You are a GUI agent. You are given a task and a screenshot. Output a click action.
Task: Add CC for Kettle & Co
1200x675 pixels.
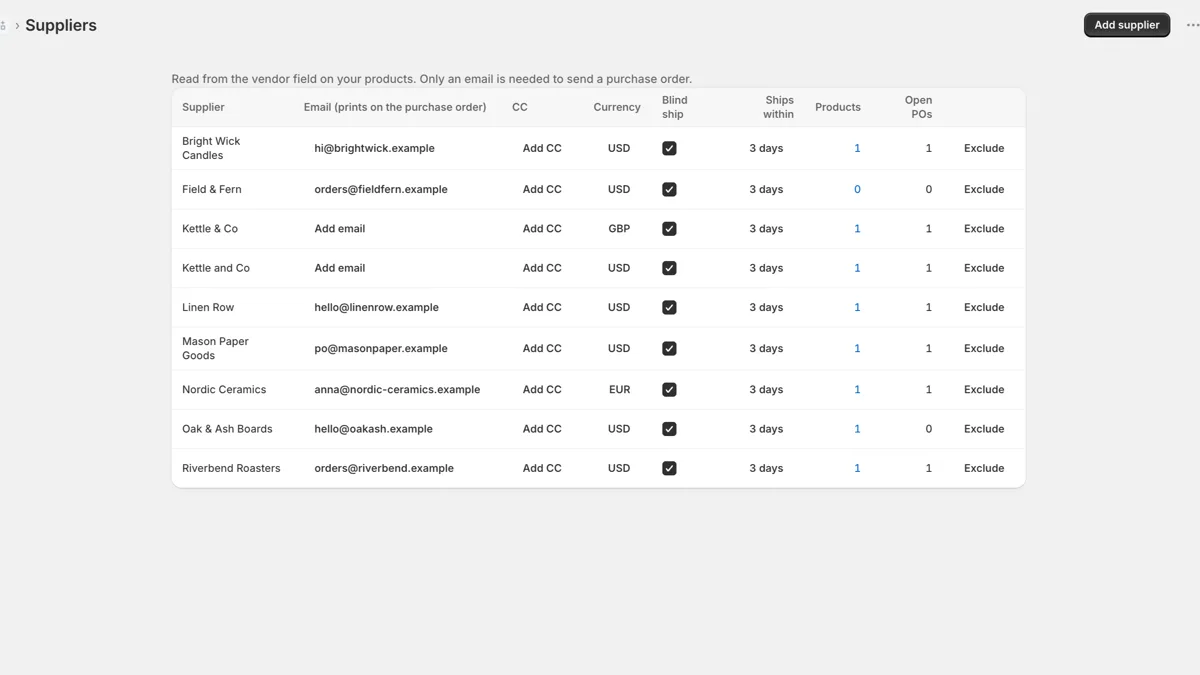click(x=542, y=229)
